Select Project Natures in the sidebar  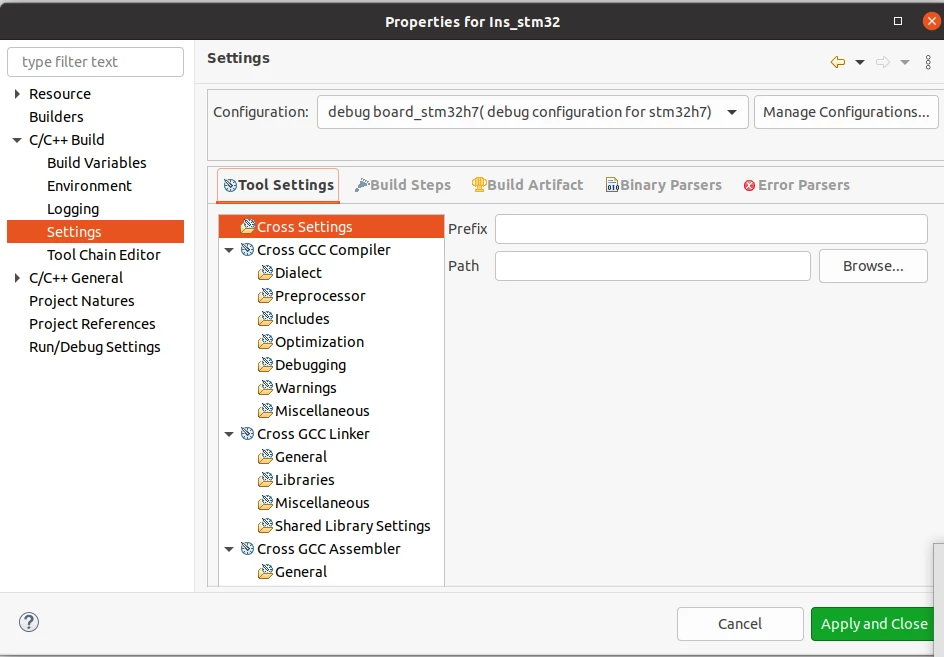[x=81, y=300]
